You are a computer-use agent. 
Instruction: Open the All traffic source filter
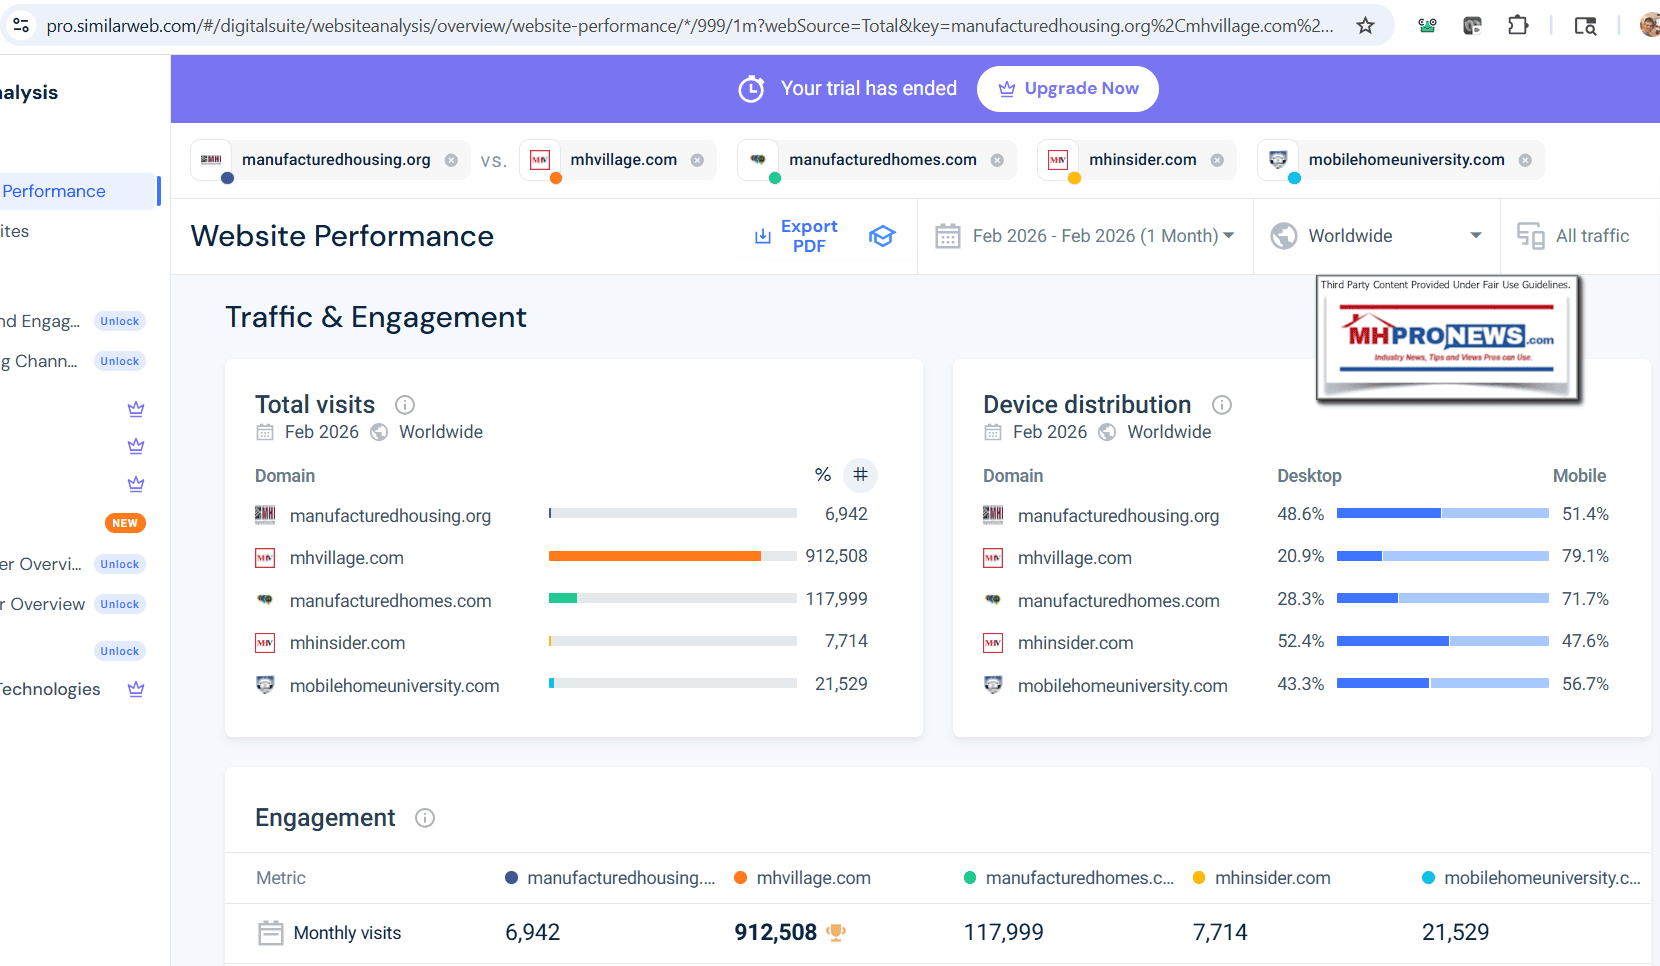[1574, 236]
